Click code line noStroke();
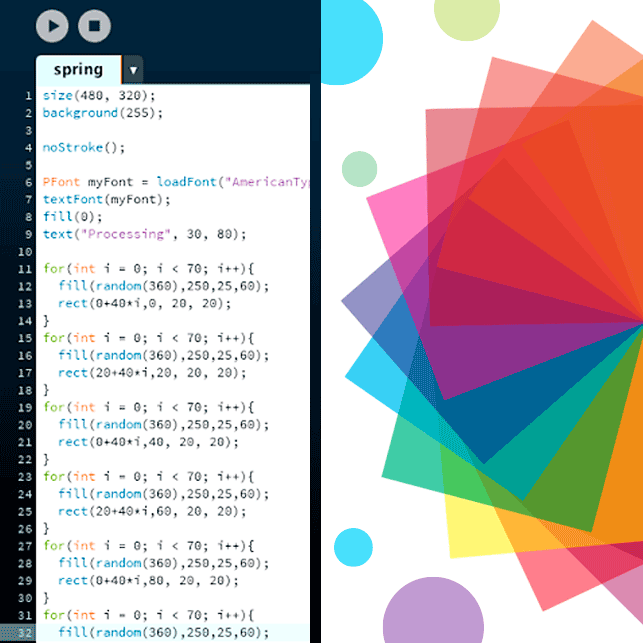This screenshot has width=643, height=643. pos(84,147)
